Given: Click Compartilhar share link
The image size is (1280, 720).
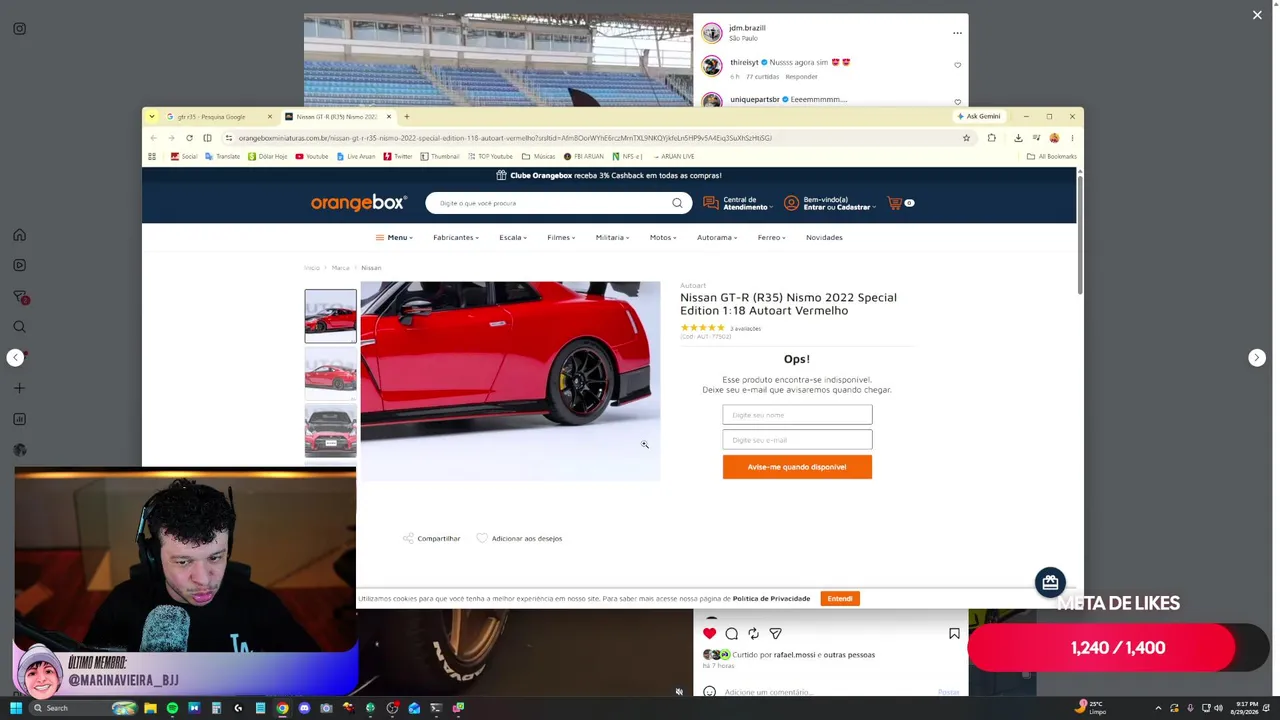Looking at the screenshot, I should (432, 538).
